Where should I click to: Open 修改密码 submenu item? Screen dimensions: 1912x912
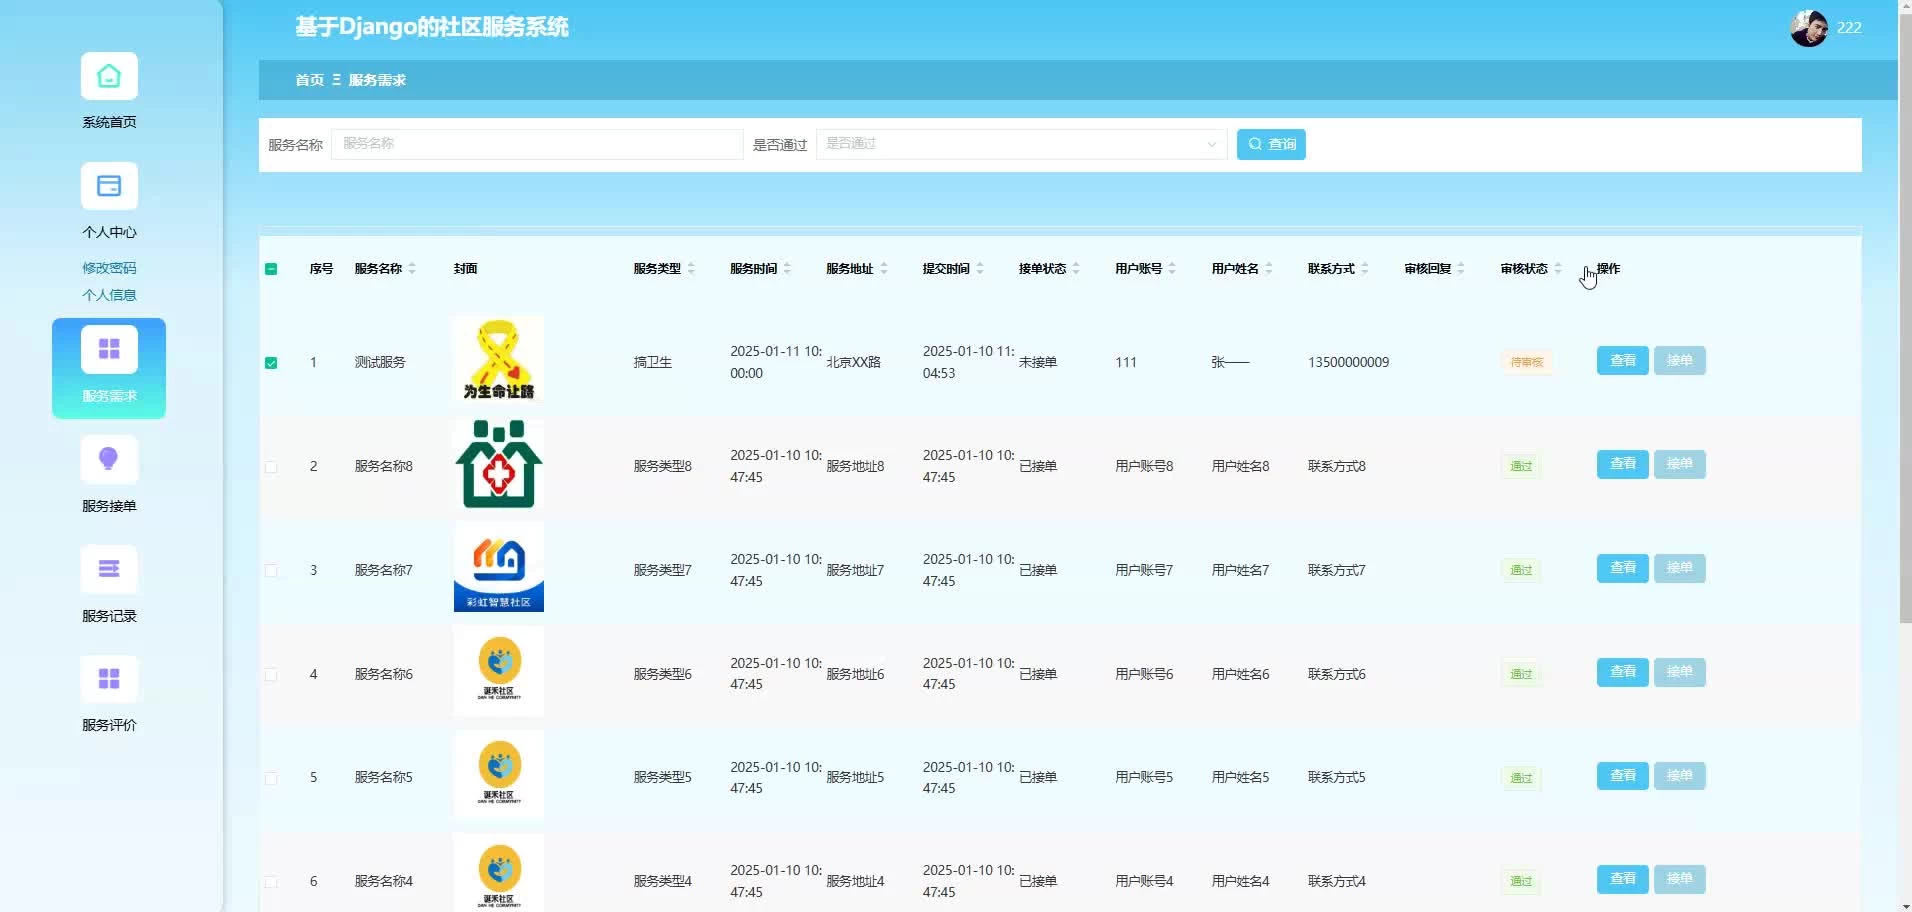[109, 268]
